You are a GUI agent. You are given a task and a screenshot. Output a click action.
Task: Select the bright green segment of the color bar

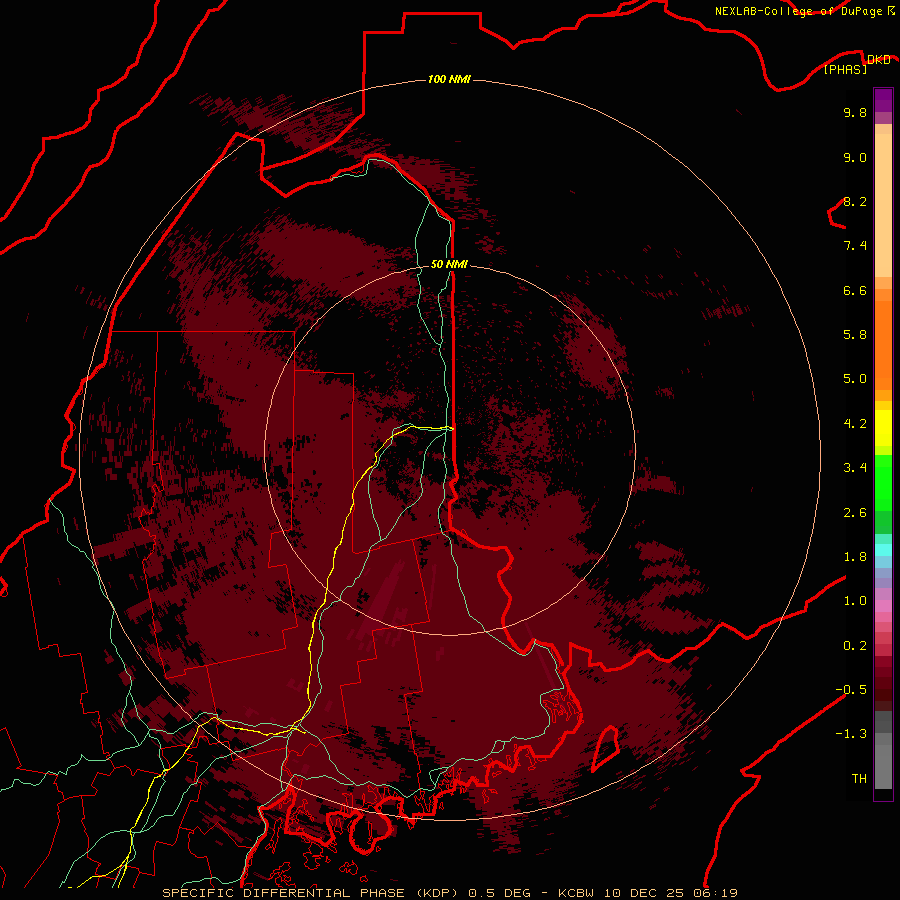click(x=883, y=485)
